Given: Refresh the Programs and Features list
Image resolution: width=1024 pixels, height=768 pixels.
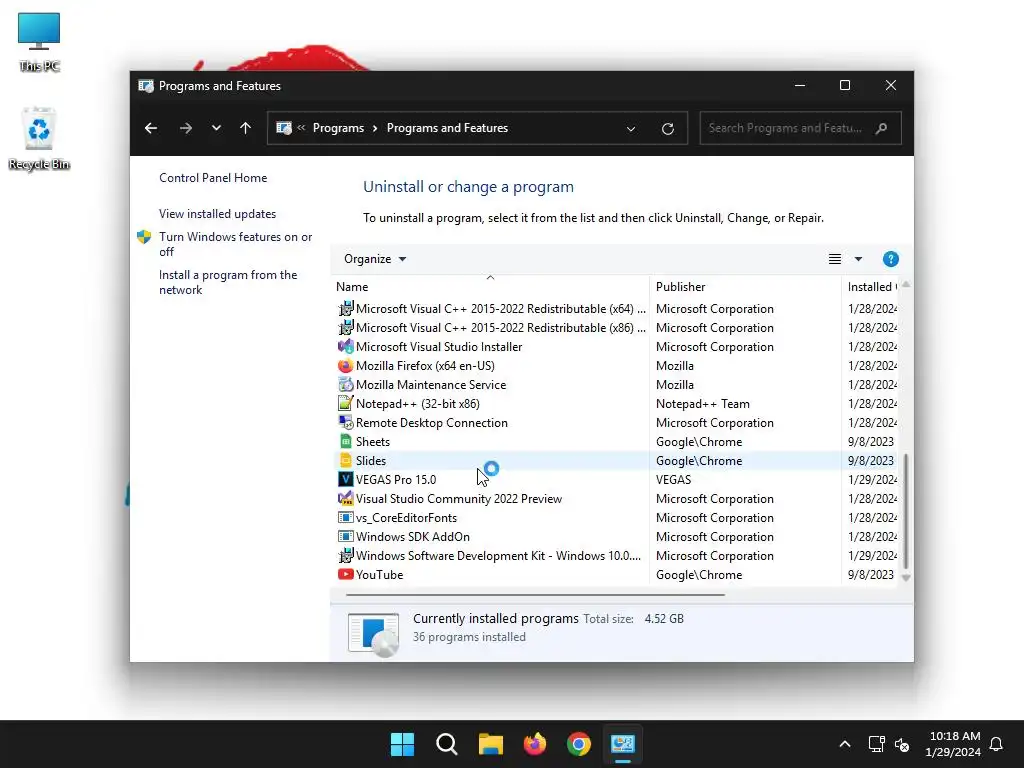Looking at the screenshot, I should (x=667, y=129).
